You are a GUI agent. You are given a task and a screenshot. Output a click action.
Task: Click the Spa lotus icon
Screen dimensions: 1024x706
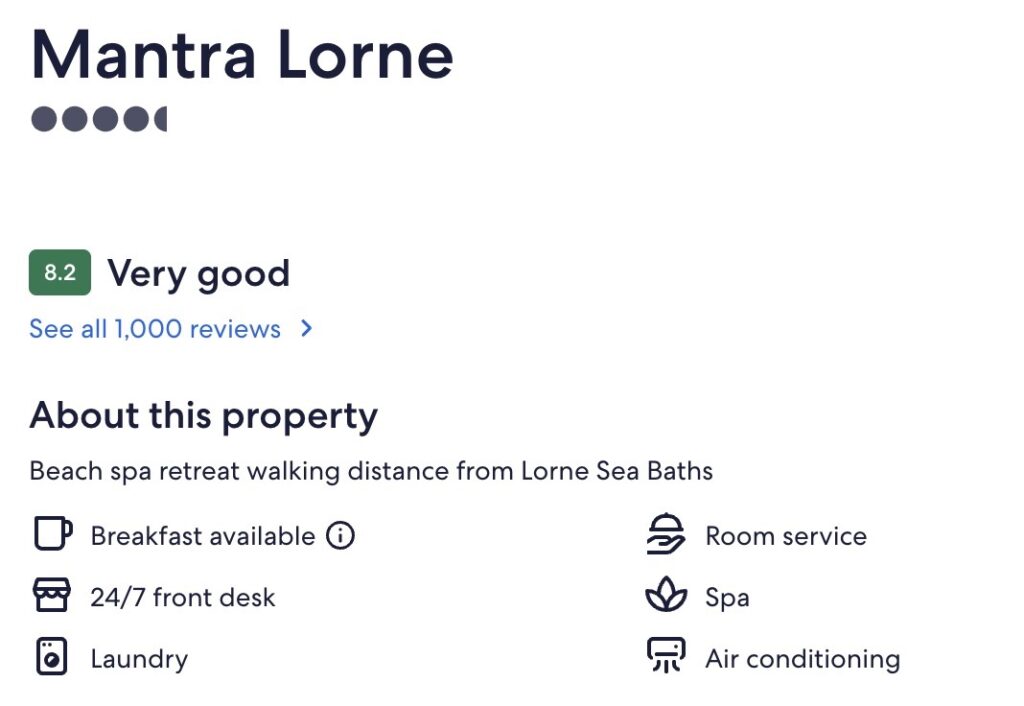pyautogui.click(x=666, y=597)
